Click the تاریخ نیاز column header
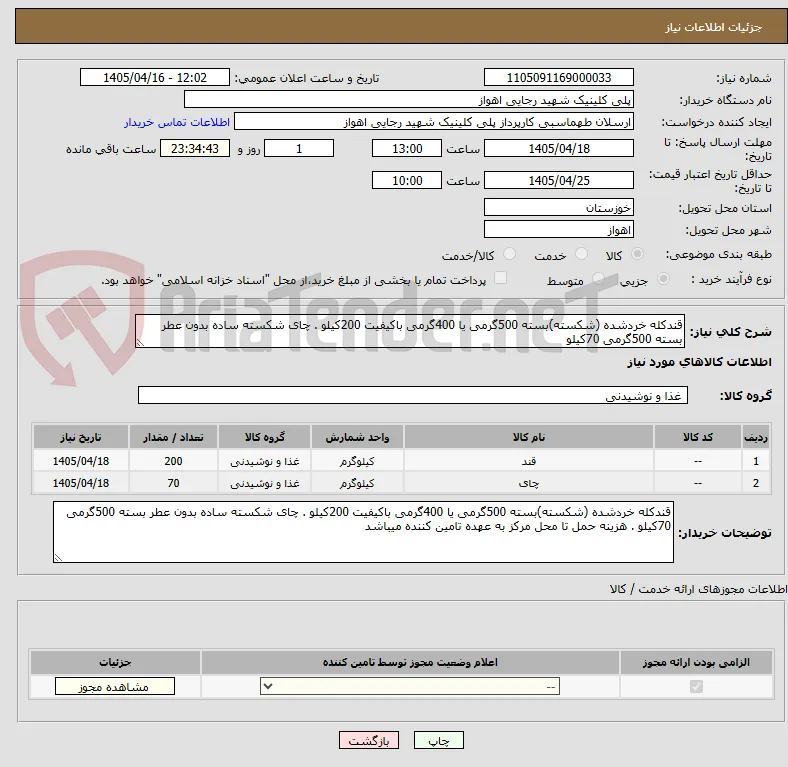This screenshot has height=767, width=788. click(x=81, y=437)
